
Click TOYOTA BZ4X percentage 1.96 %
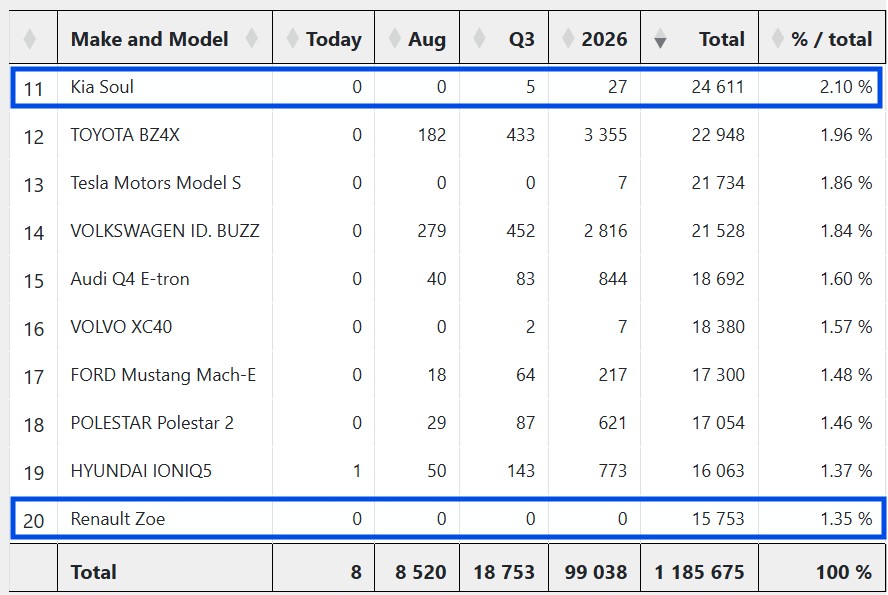846,135
